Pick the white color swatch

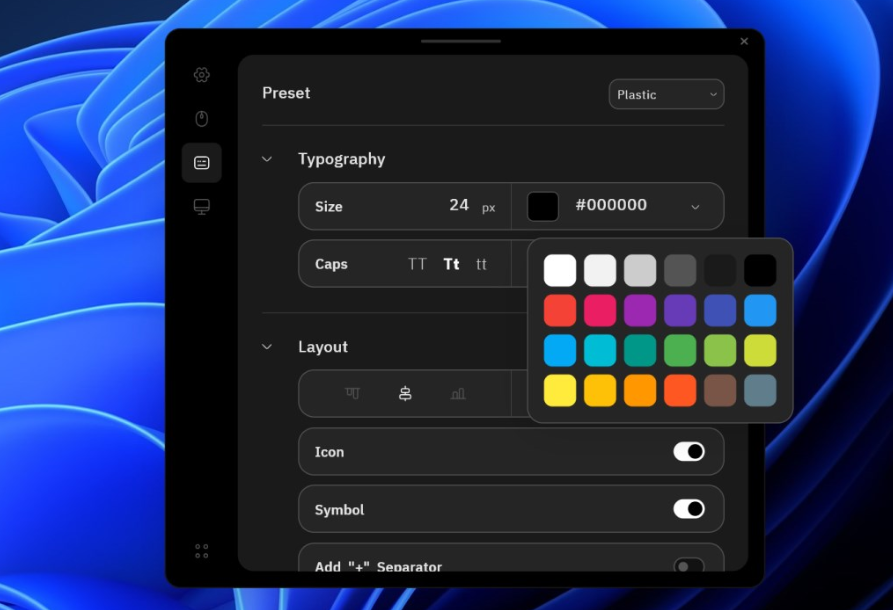[560, 271]
